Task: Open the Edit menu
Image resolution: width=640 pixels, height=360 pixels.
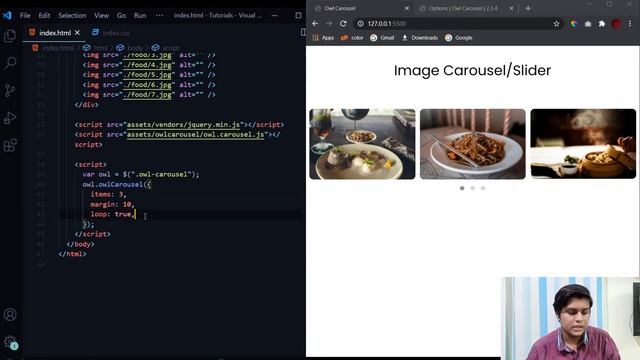Action: coord(44,16)
